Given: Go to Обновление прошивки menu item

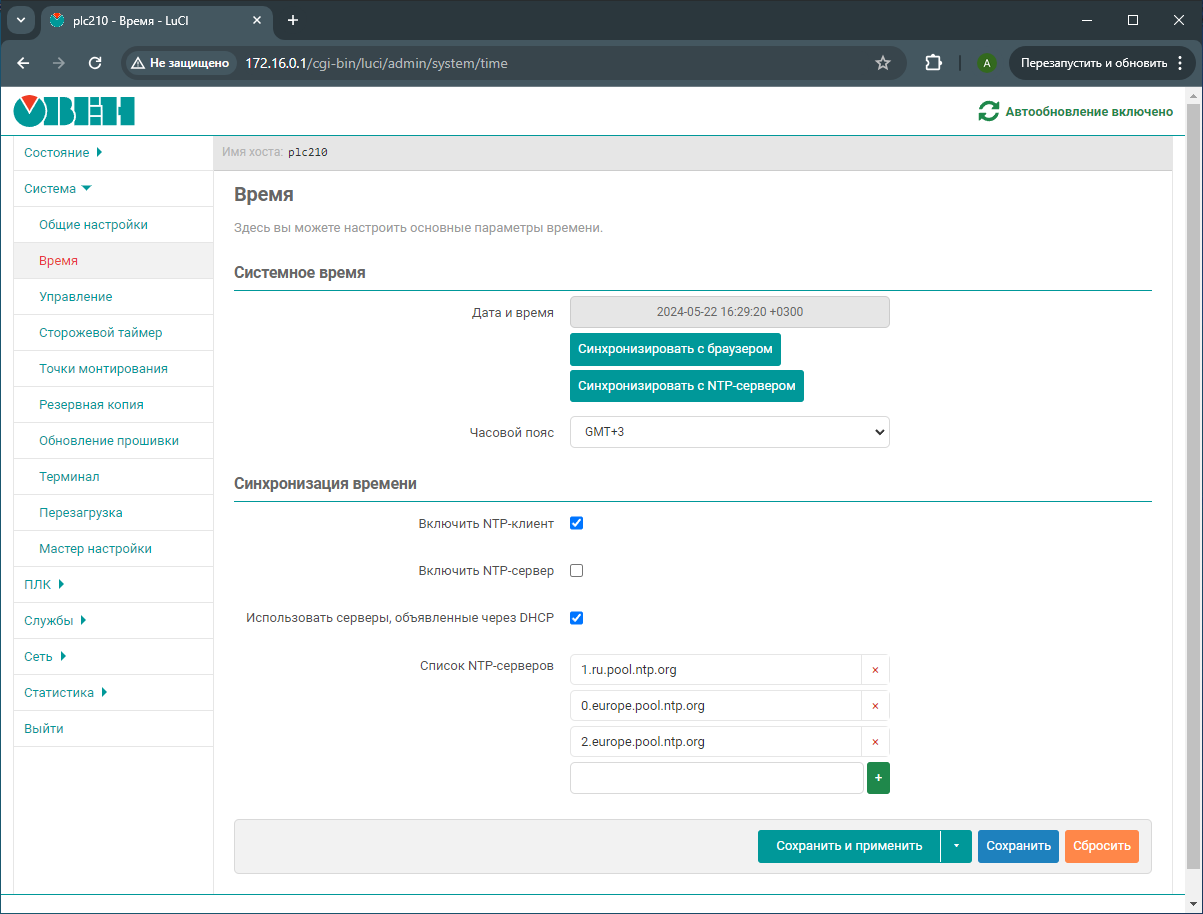Looking at the screenshot, I should click(109, 441).
